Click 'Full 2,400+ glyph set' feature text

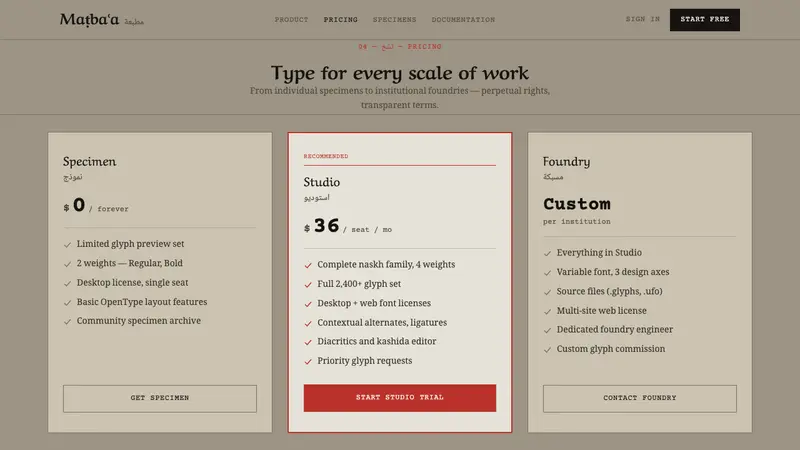pos(359,284)
